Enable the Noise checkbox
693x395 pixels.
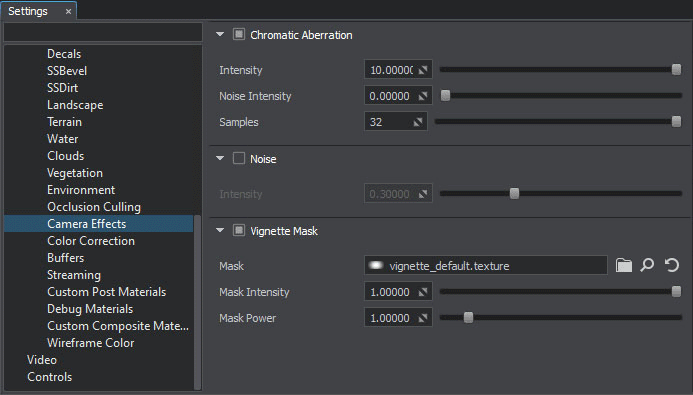click(239, 158)
